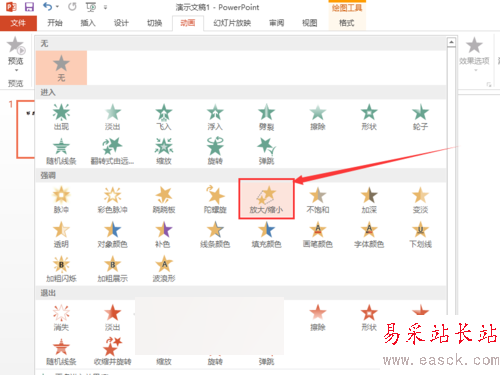Pick the 填充颜色 emphasis effect
The image size is (500, 375).
pyautogui.click(x=266, y=234)
